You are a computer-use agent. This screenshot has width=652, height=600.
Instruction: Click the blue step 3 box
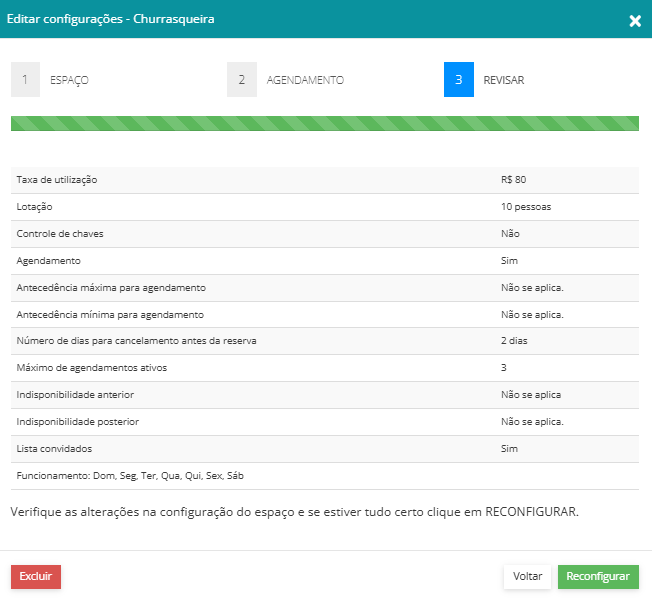coord(459,79)
